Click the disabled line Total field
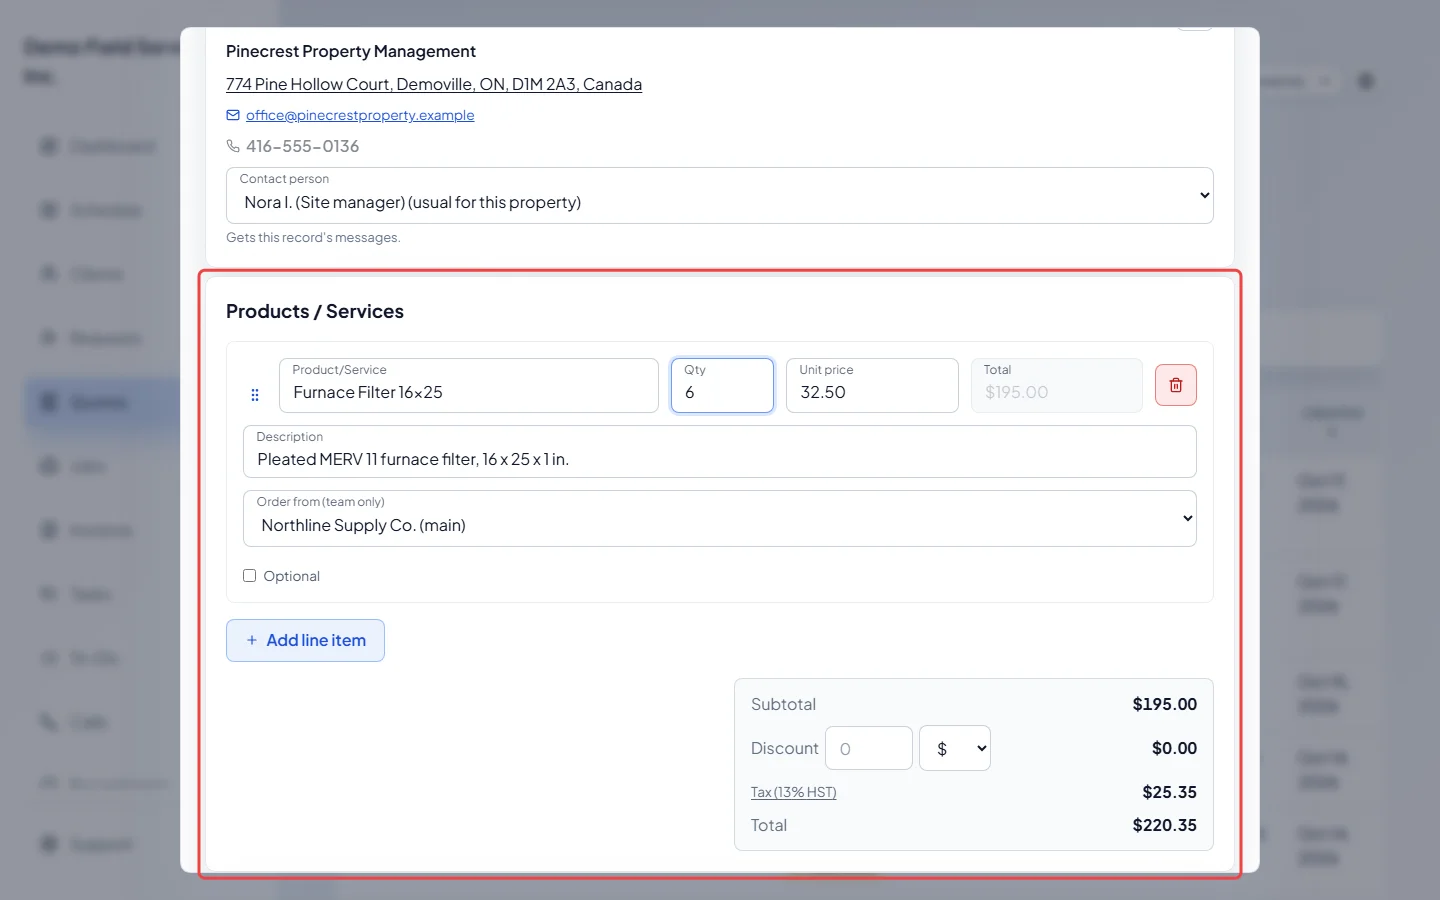 click(1056, 385)
